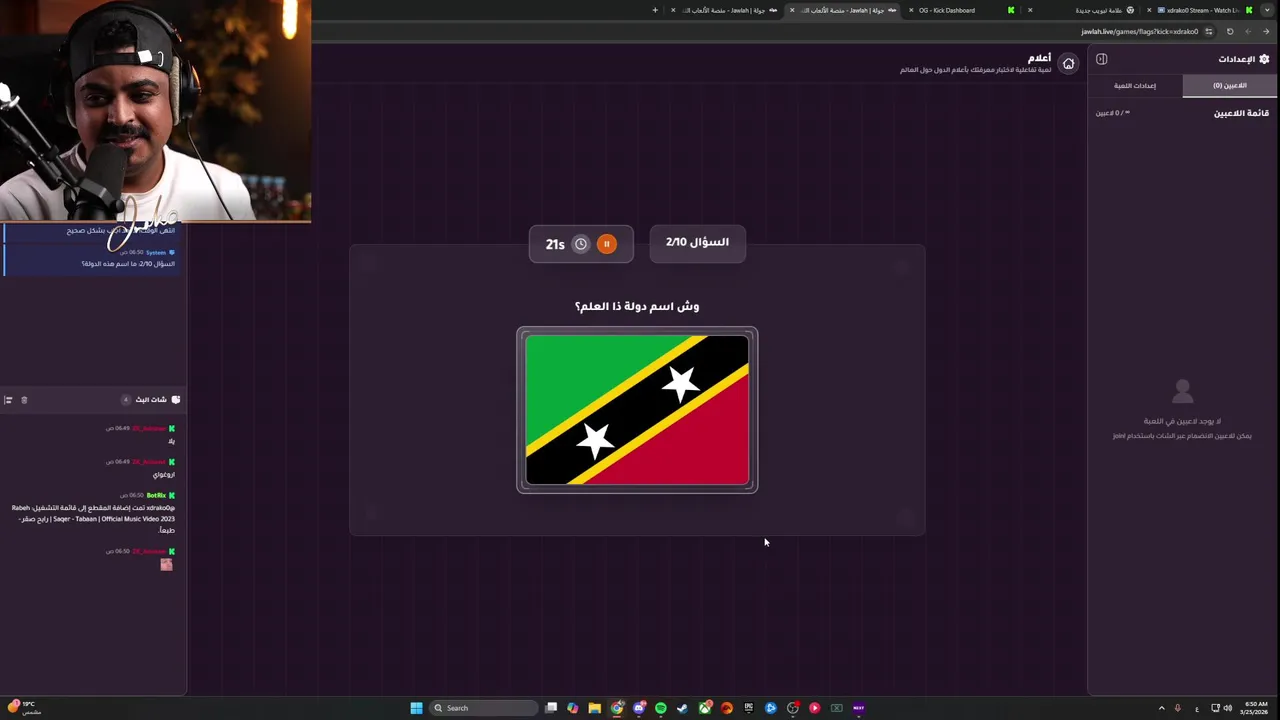Show hidden system tray icons
1280x720 pixels.
tap(1161, 708)
